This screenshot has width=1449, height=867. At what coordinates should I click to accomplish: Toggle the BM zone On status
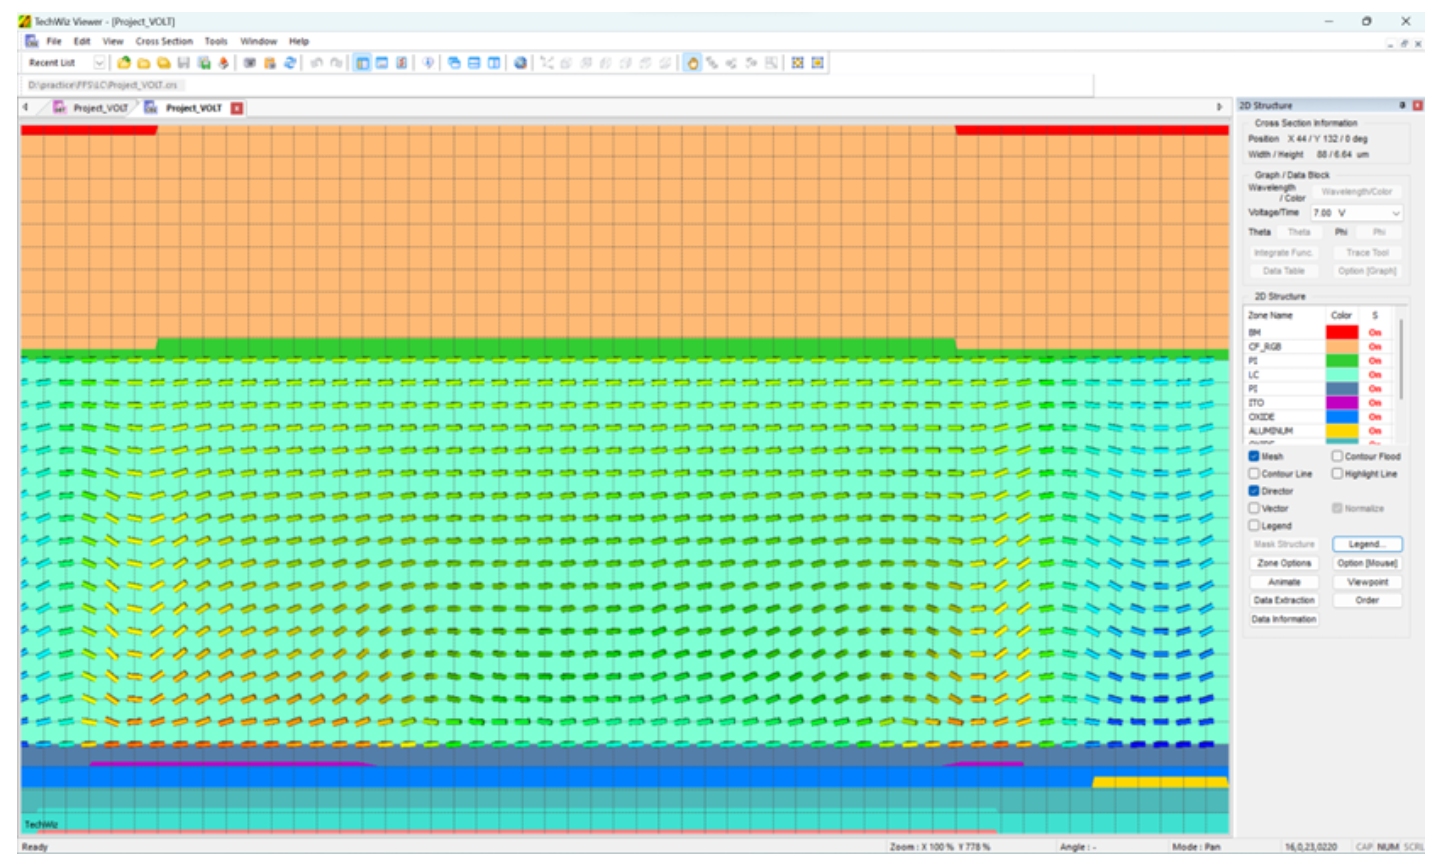pyautogui.click(x=1375, y=333)
